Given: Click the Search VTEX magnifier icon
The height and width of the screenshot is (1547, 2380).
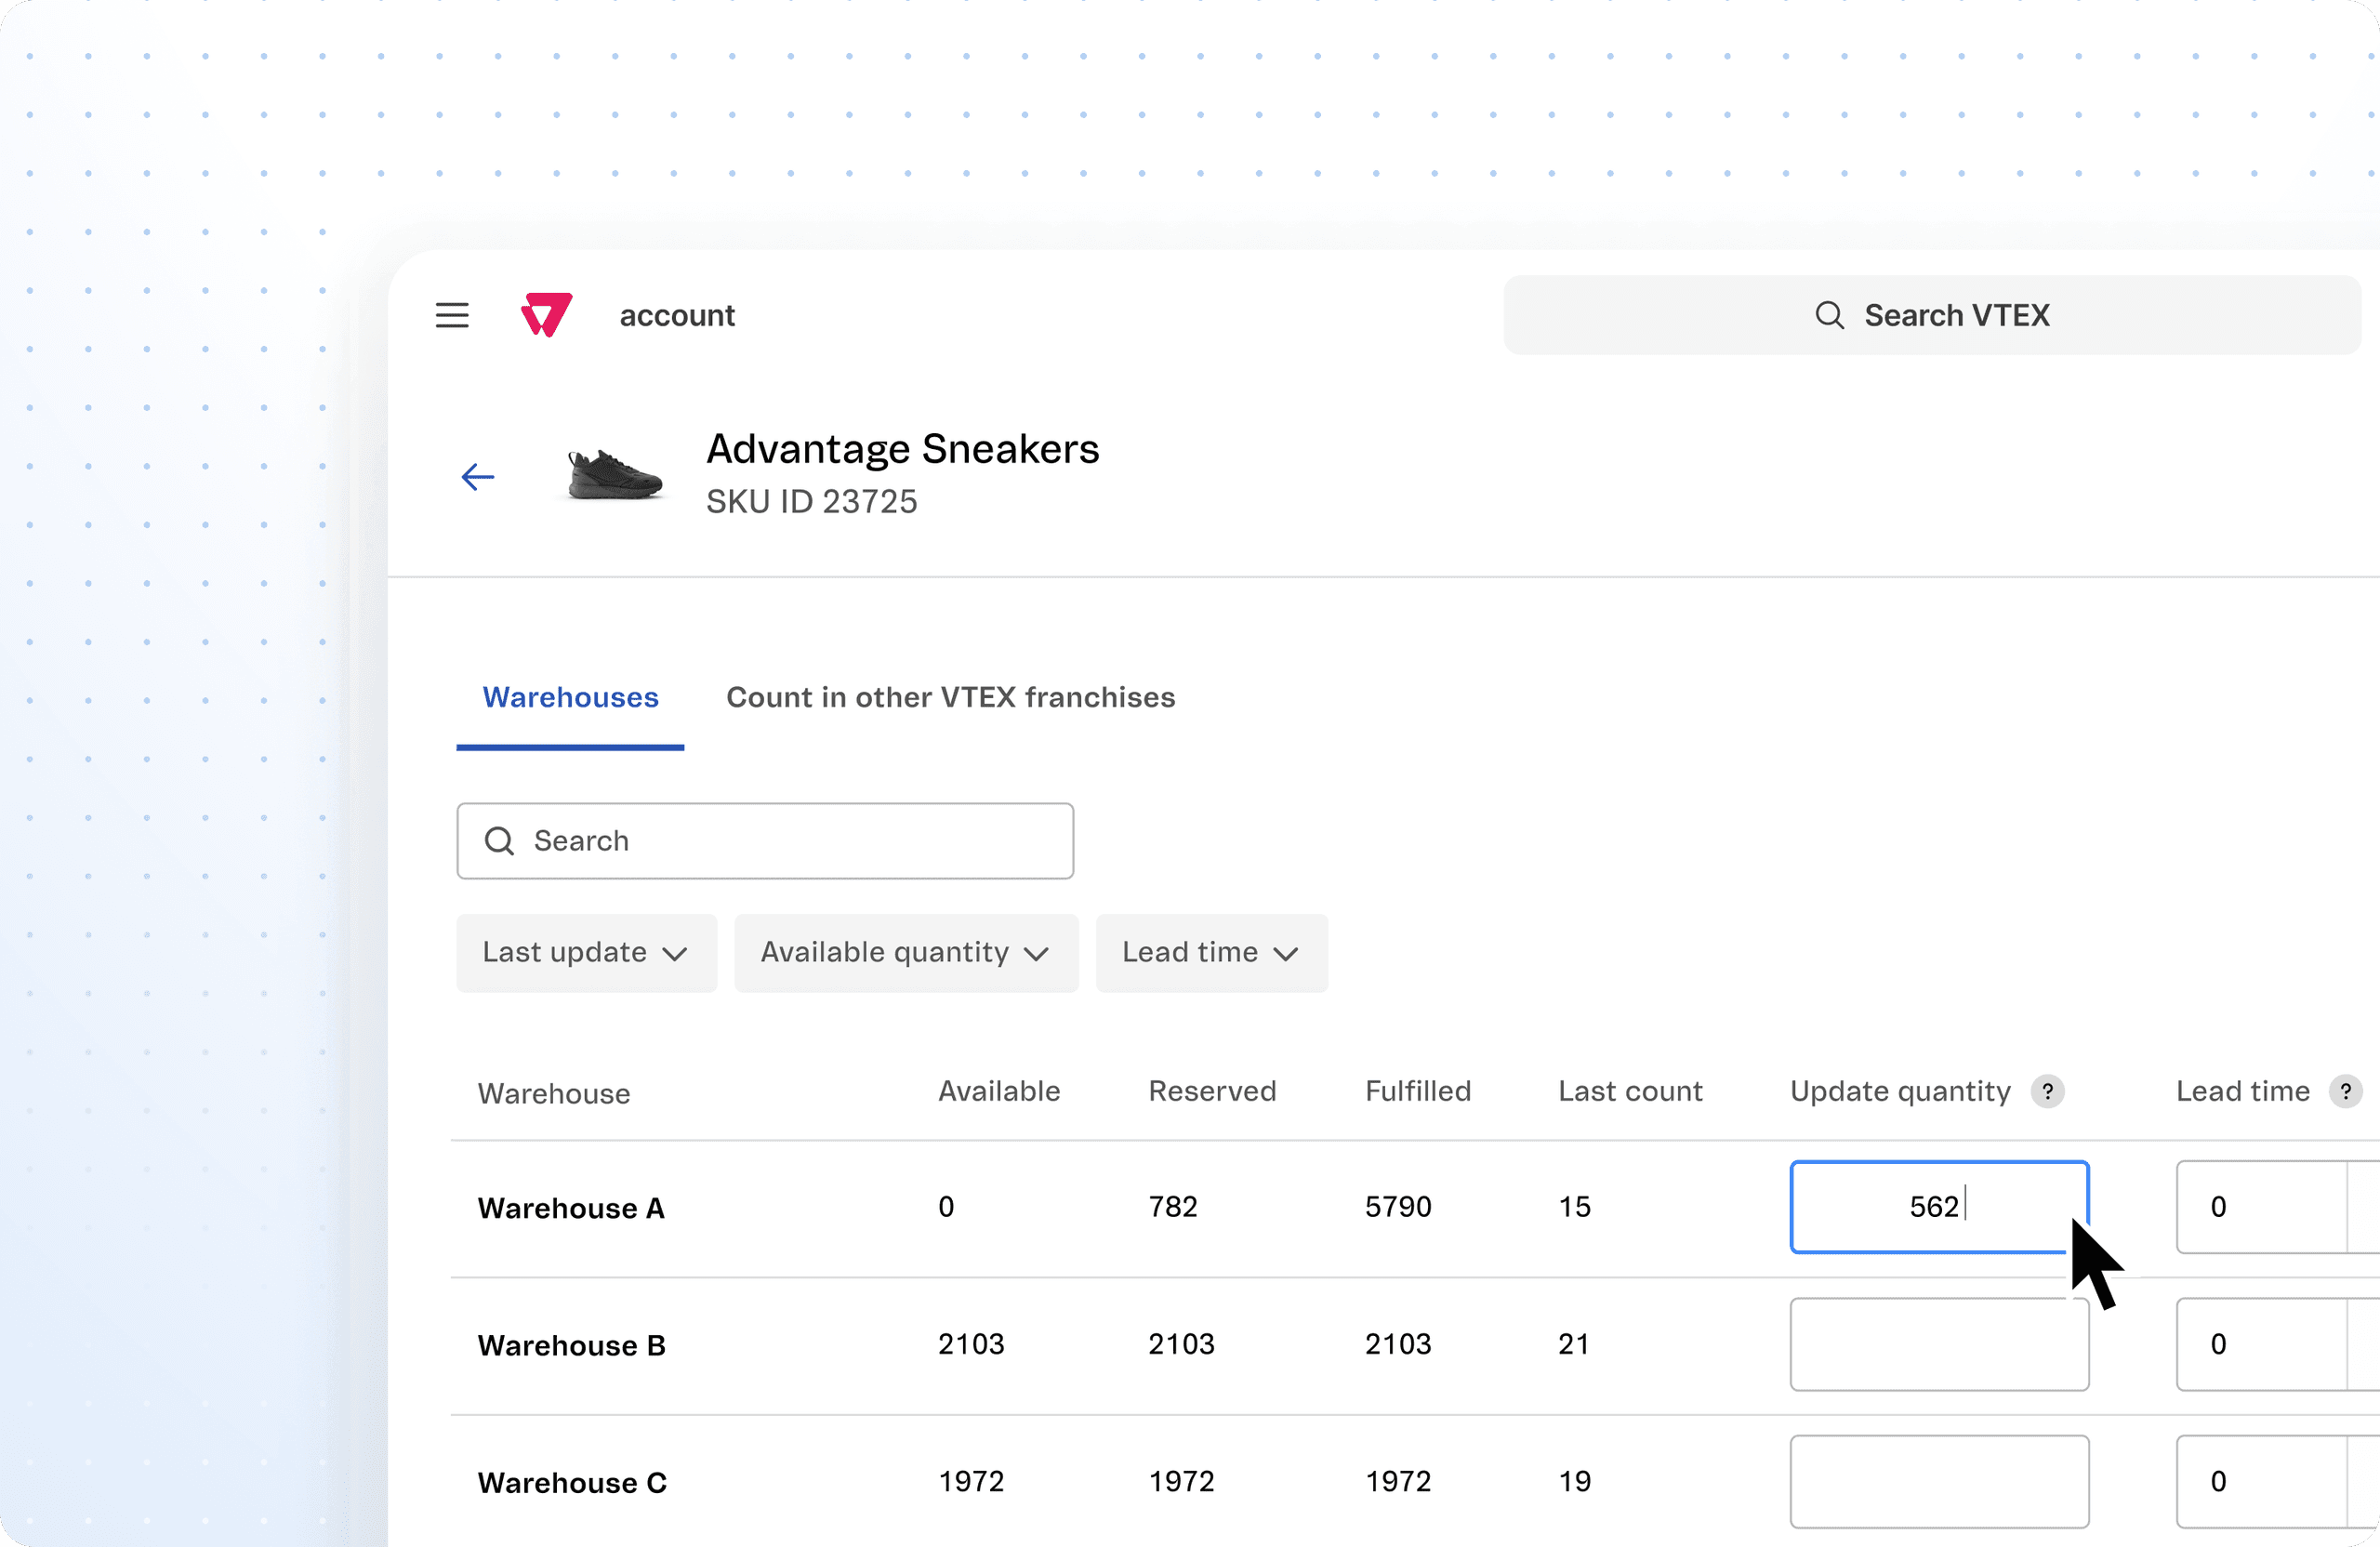Looking at the screenshot, I should pos(1829,315).
